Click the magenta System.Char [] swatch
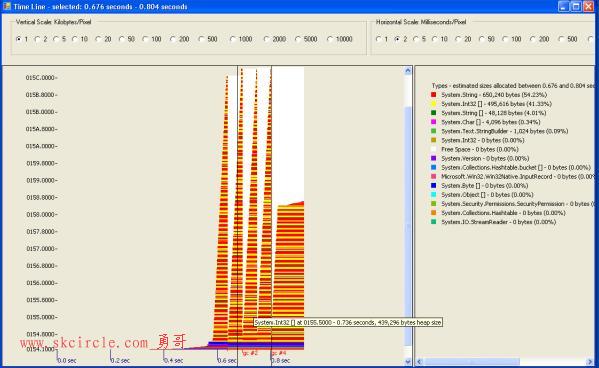Viewport: 599px width, 368px height. 434,122
